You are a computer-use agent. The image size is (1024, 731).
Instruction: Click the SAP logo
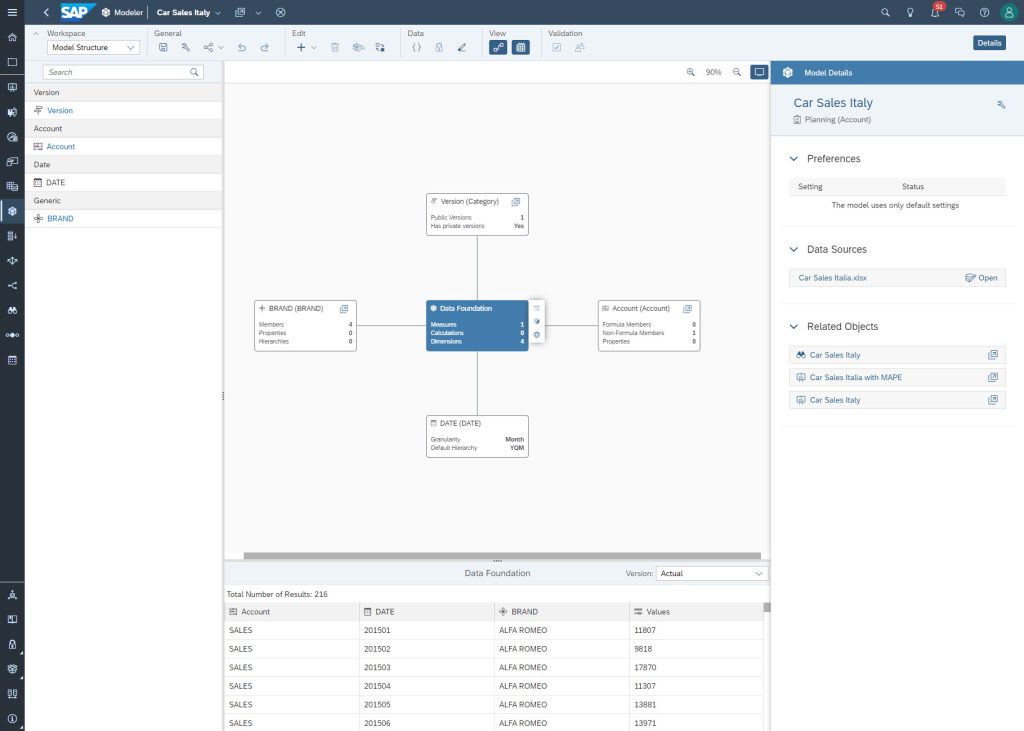point(78,12)
